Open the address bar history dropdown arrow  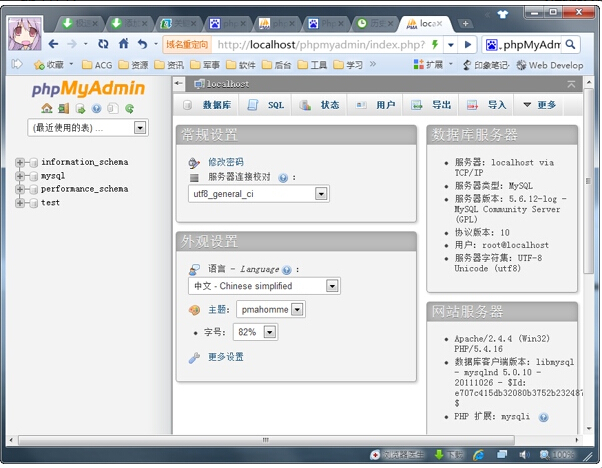(451, 45)
